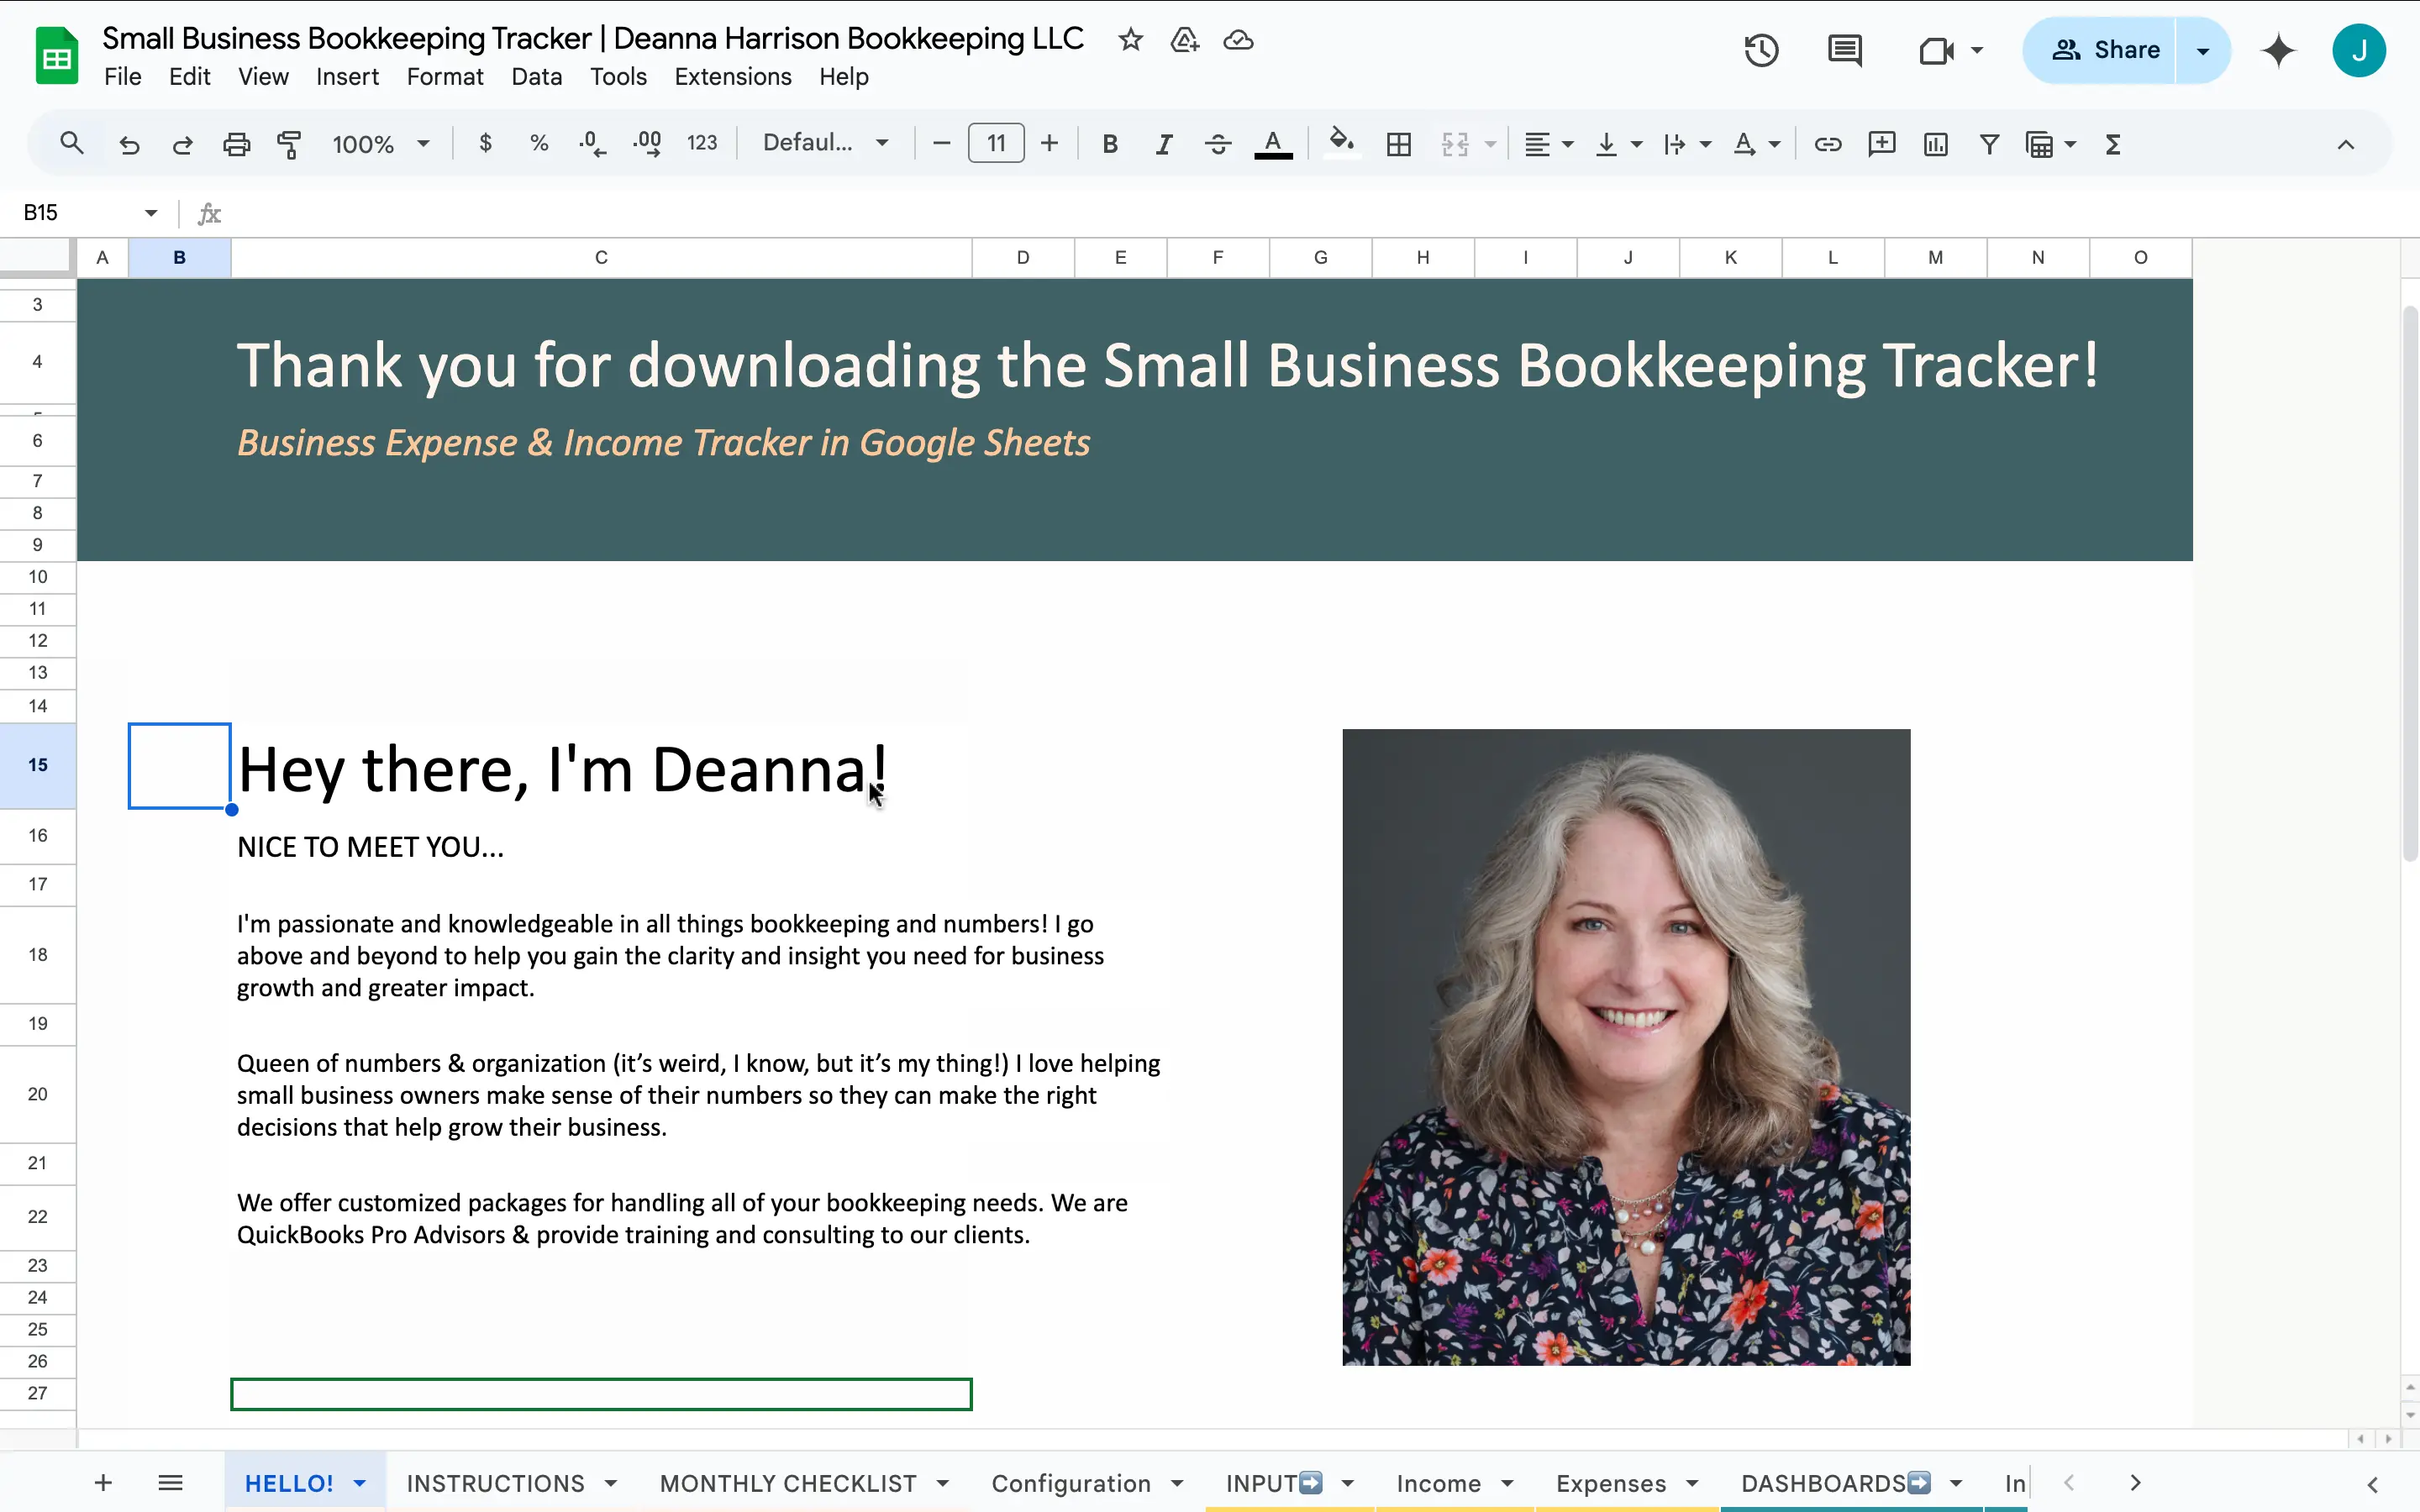2420x1512 pixels.
Task: Open HELLO! tab options arrow
Action: [x=360, y=1483]
